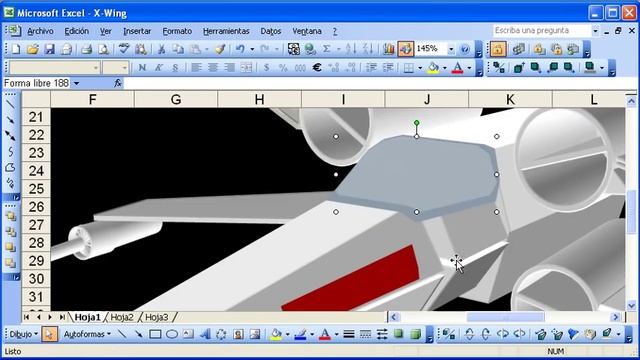Screen dimensions: 640x360
Task: Select column header G
Action: [x=176, y=99]
